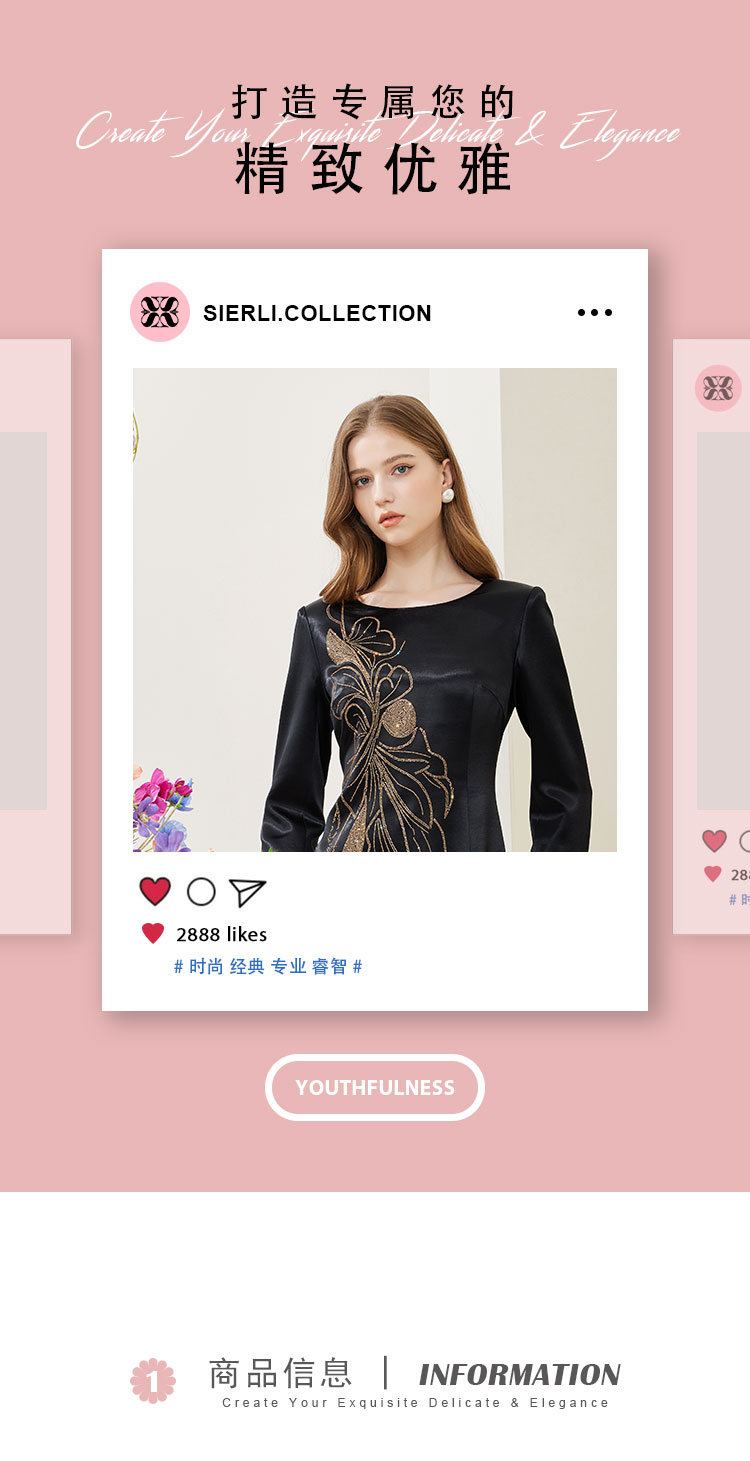
Task: Click the 精致优雅 headline text
Action: [374, 169]
